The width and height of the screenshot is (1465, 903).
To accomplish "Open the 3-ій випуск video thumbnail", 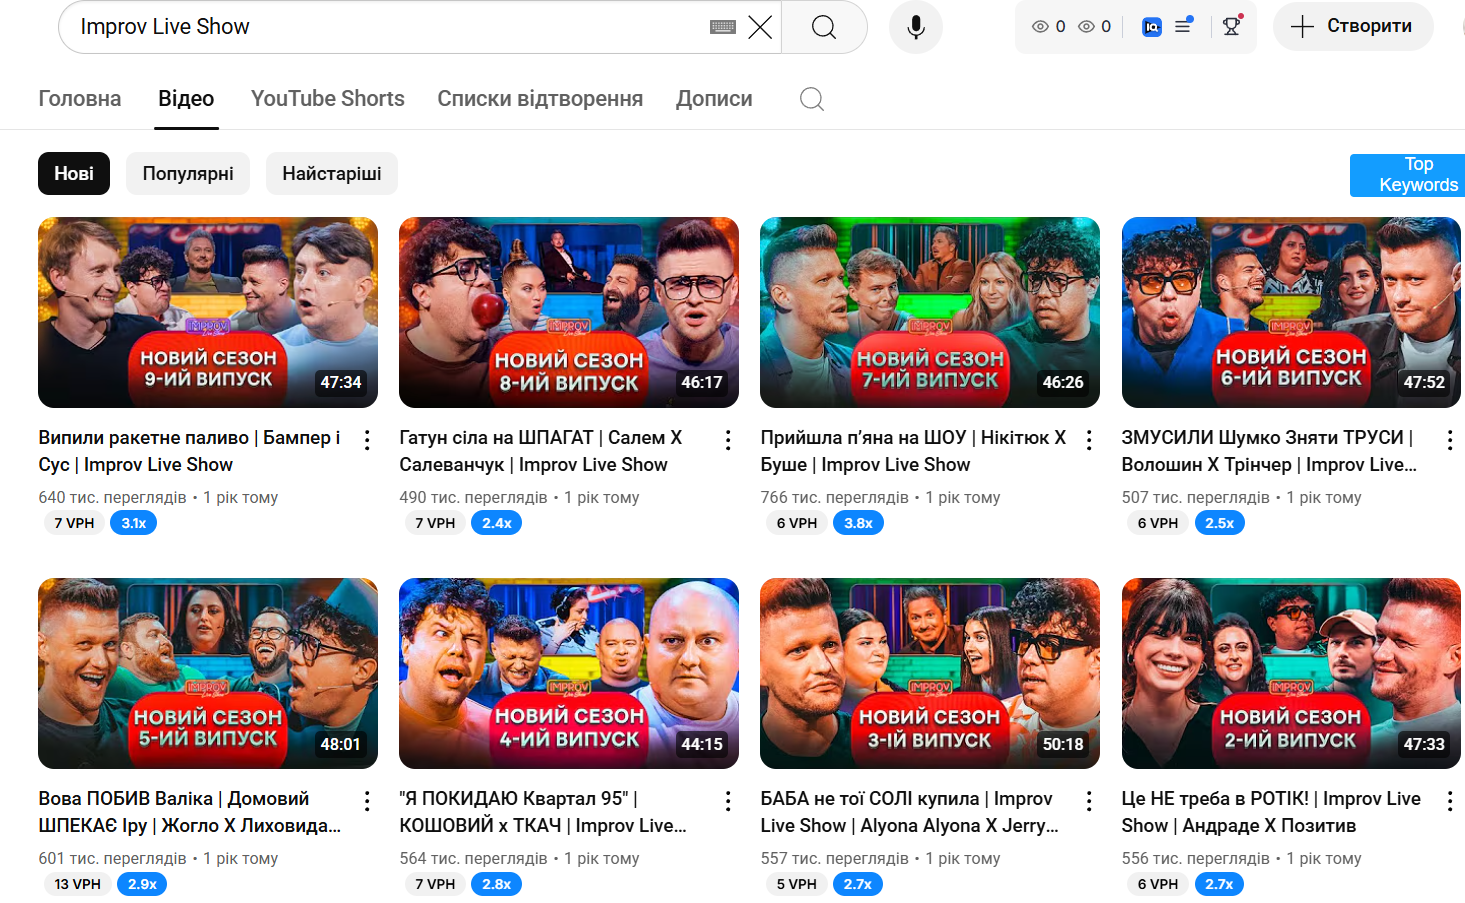I will click(x=930, y=673).
